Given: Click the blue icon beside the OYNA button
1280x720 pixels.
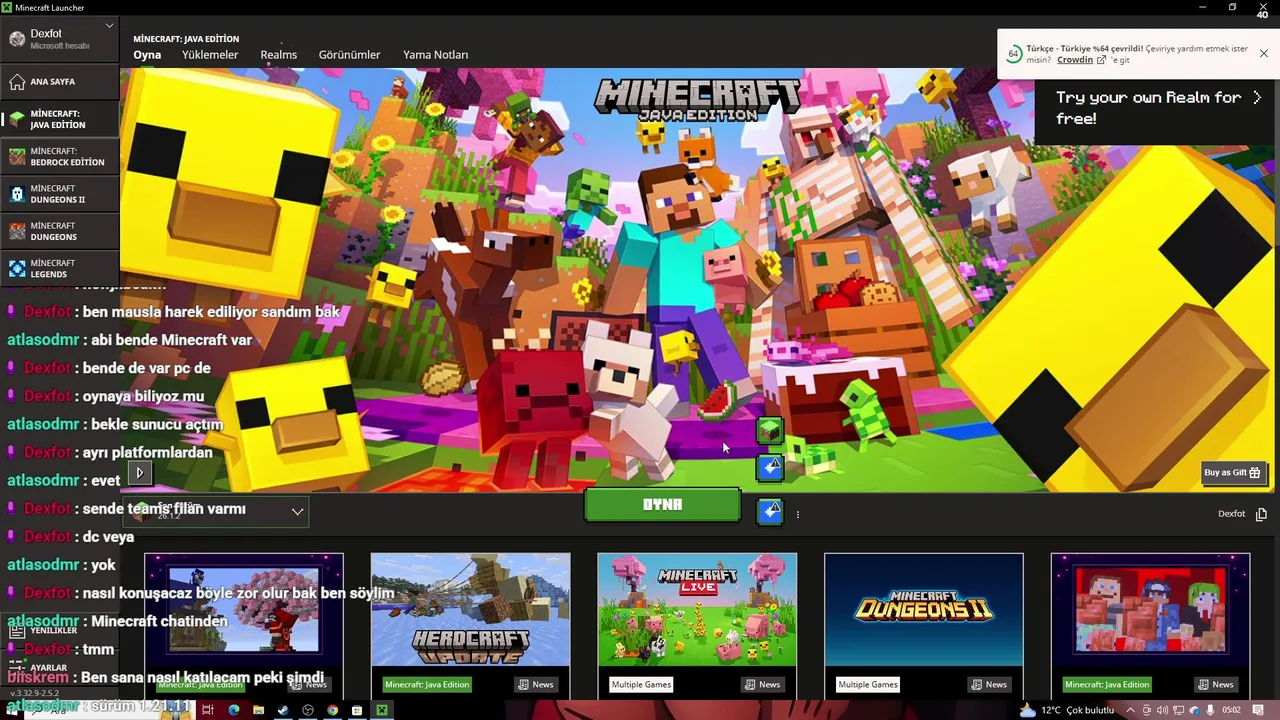Looking at the screenshot, I should point(769,512).
